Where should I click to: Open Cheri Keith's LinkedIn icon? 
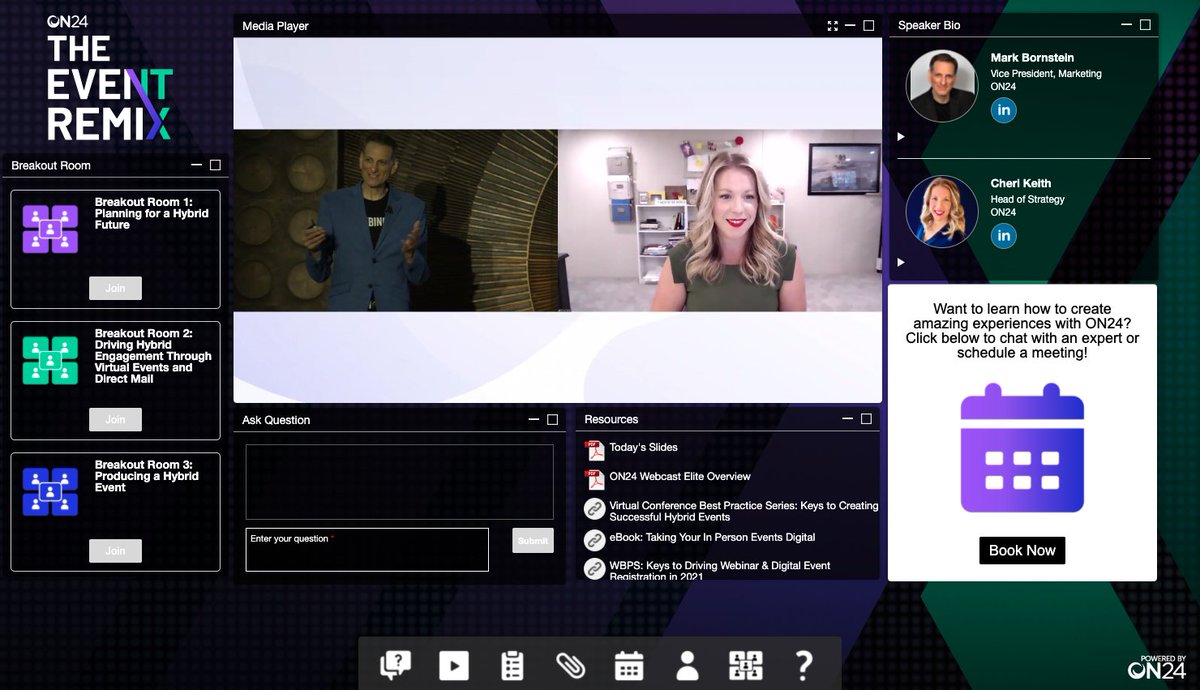[x=1003, y=236]
